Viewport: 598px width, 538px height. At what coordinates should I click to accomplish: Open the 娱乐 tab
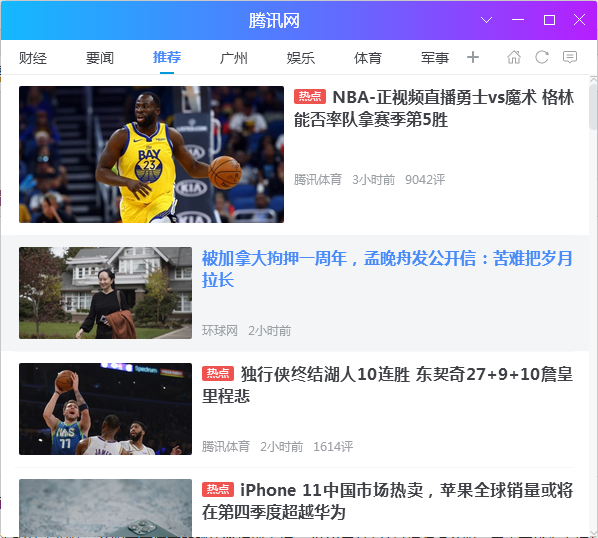301,58
